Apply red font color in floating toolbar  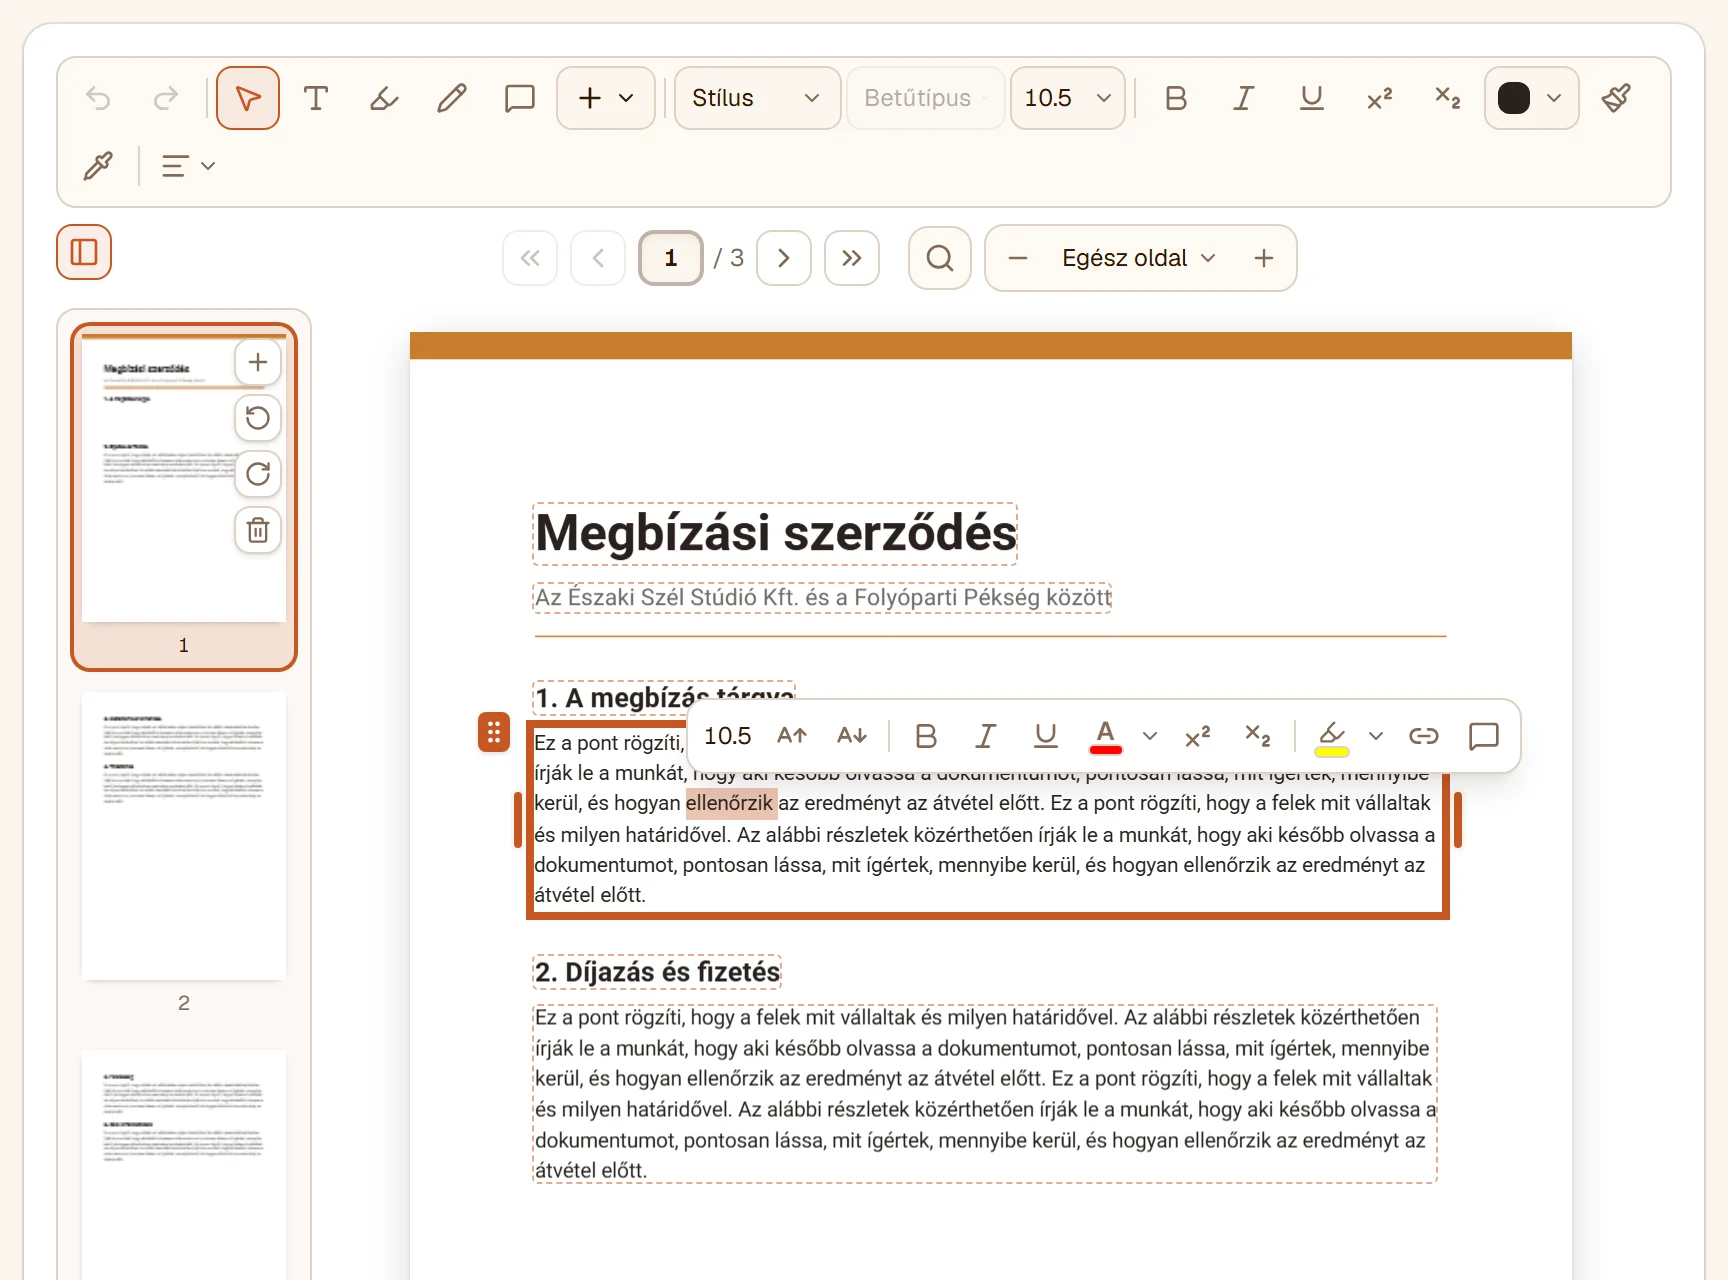1106,736
